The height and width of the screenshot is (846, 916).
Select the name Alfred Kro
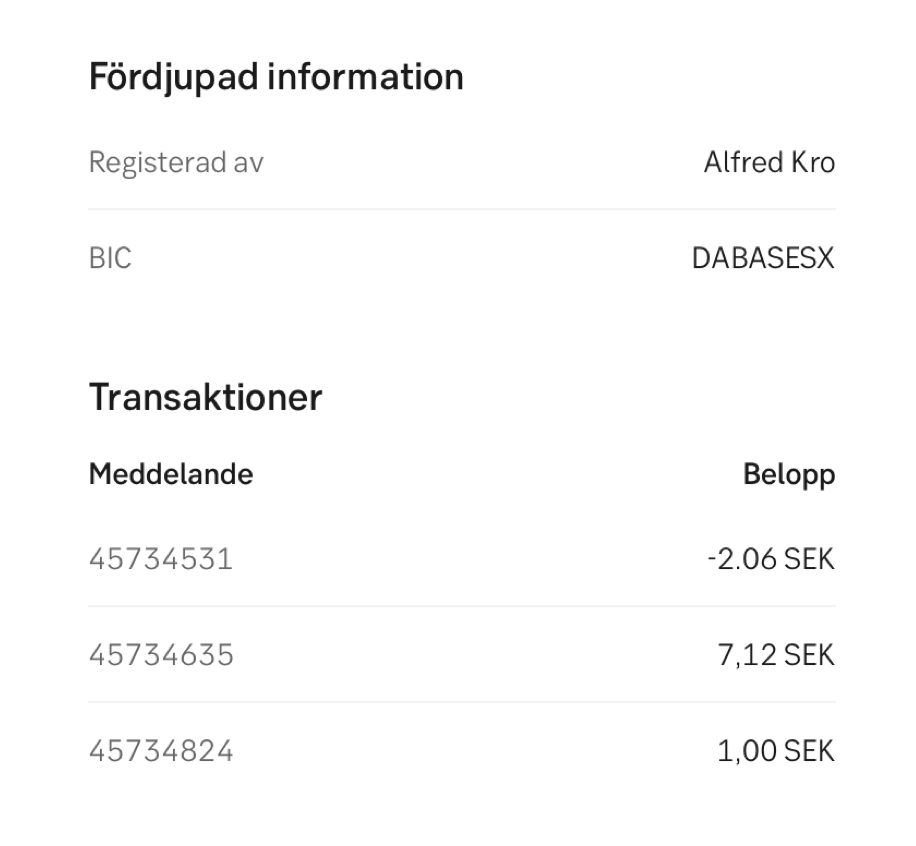pyautogui.click(x=768, y=162)
